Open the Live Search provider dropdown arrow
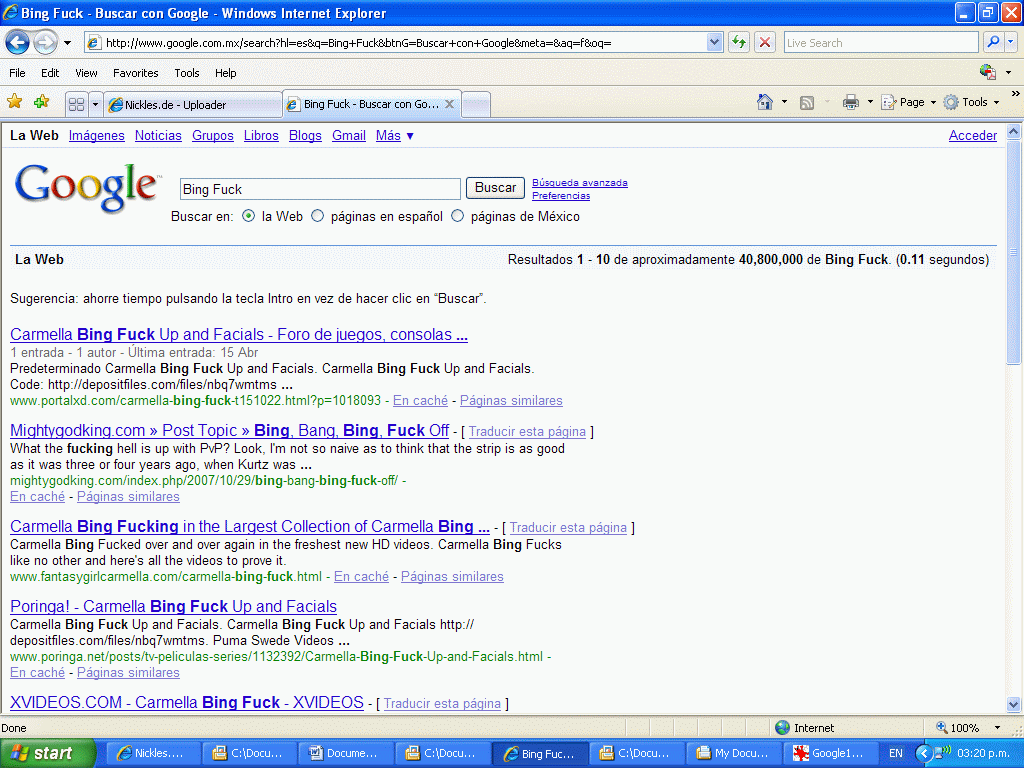1024x768 pixels. coord(1010,42)
